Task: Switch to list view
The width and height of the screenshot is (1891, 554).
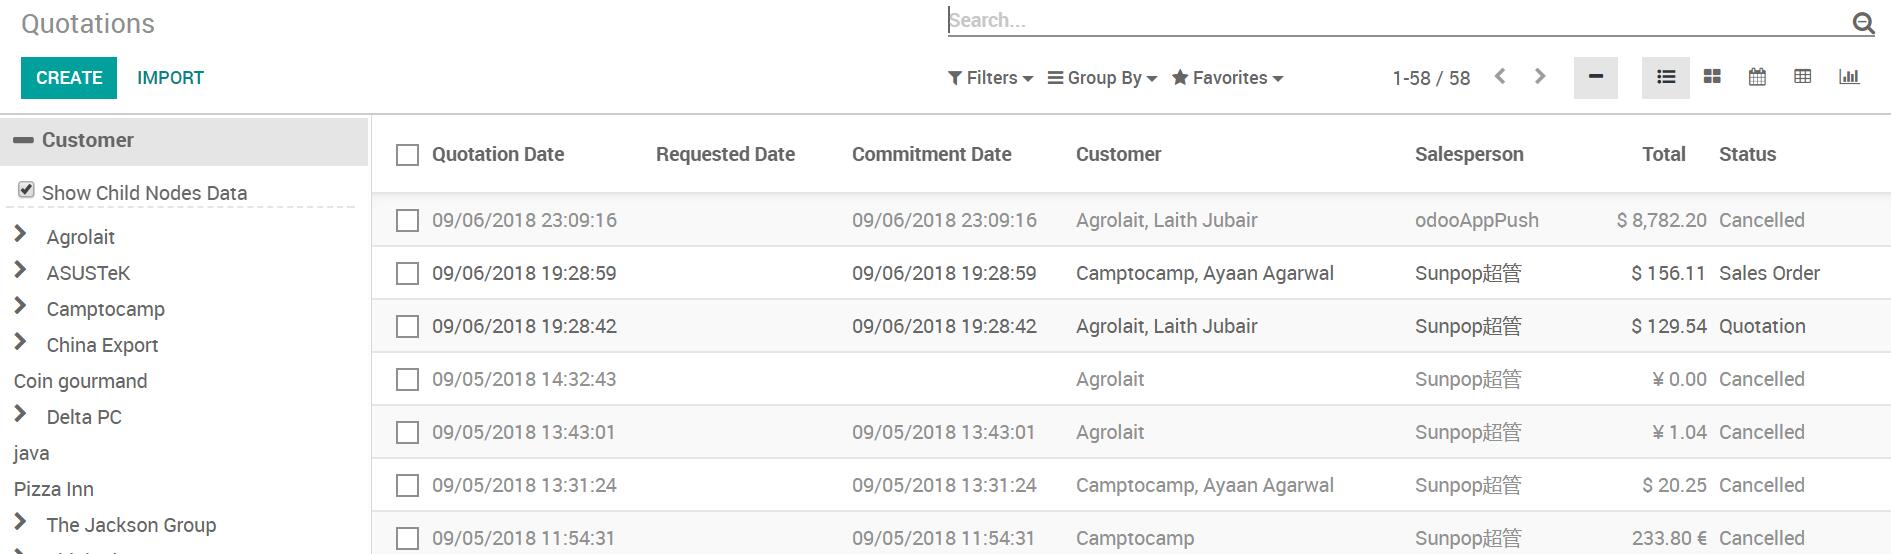Action: 1665,77
